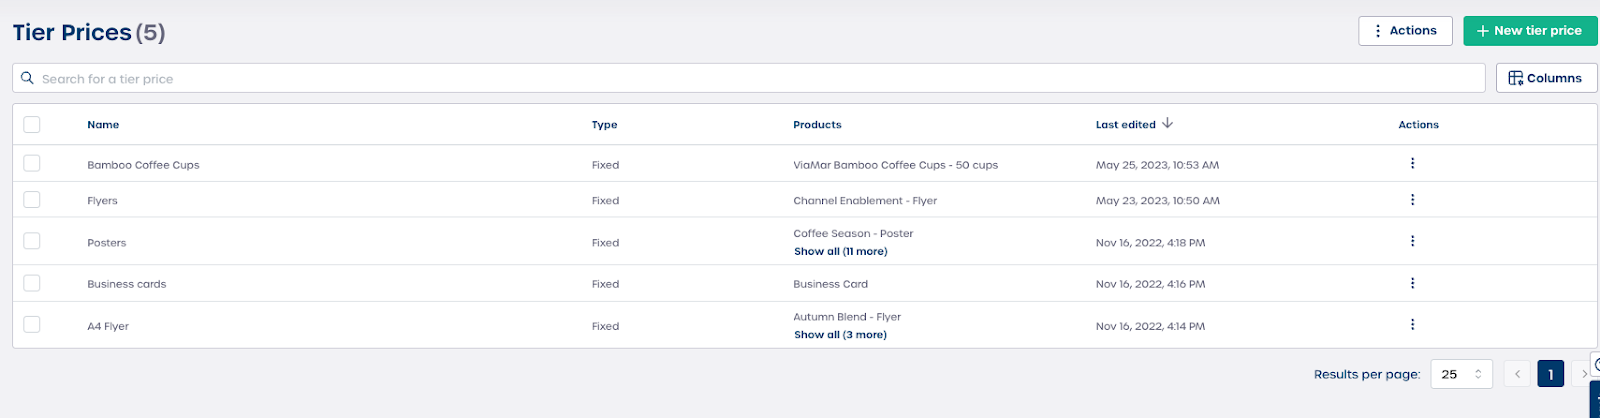Open row actions menu for Bamboo Coffee Cups
This screenshot has height=418, width=1600.
1412,164
